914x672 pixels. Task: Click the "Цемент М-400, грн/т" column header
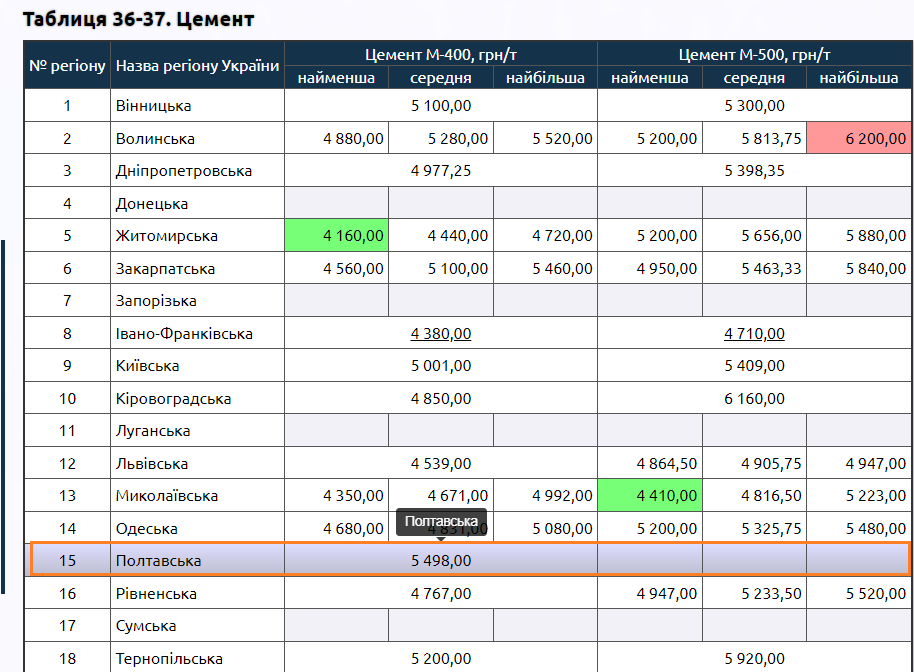tap(441, 55)
